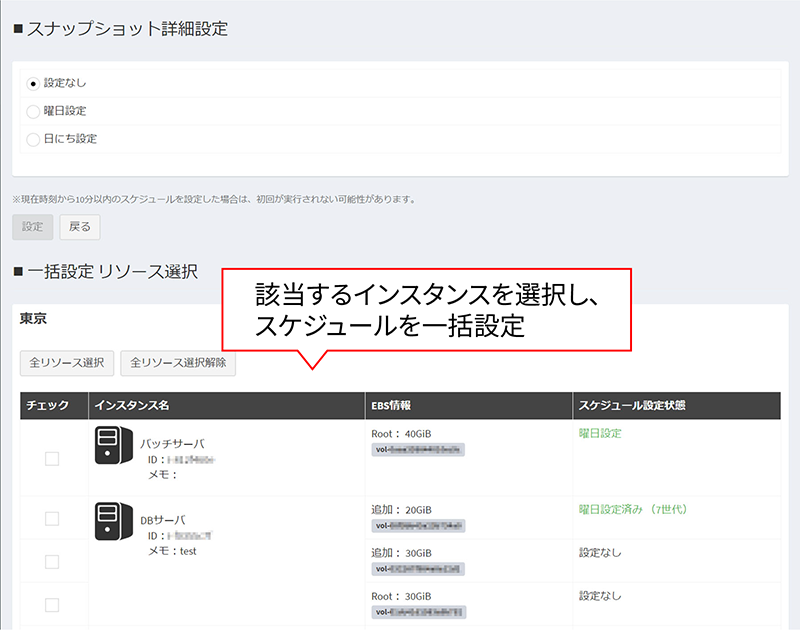The height and width of the screenshot is (630, 800).
Task: Open the 曜日設定済み (7世代) status link
Action: tap(635, 510)
